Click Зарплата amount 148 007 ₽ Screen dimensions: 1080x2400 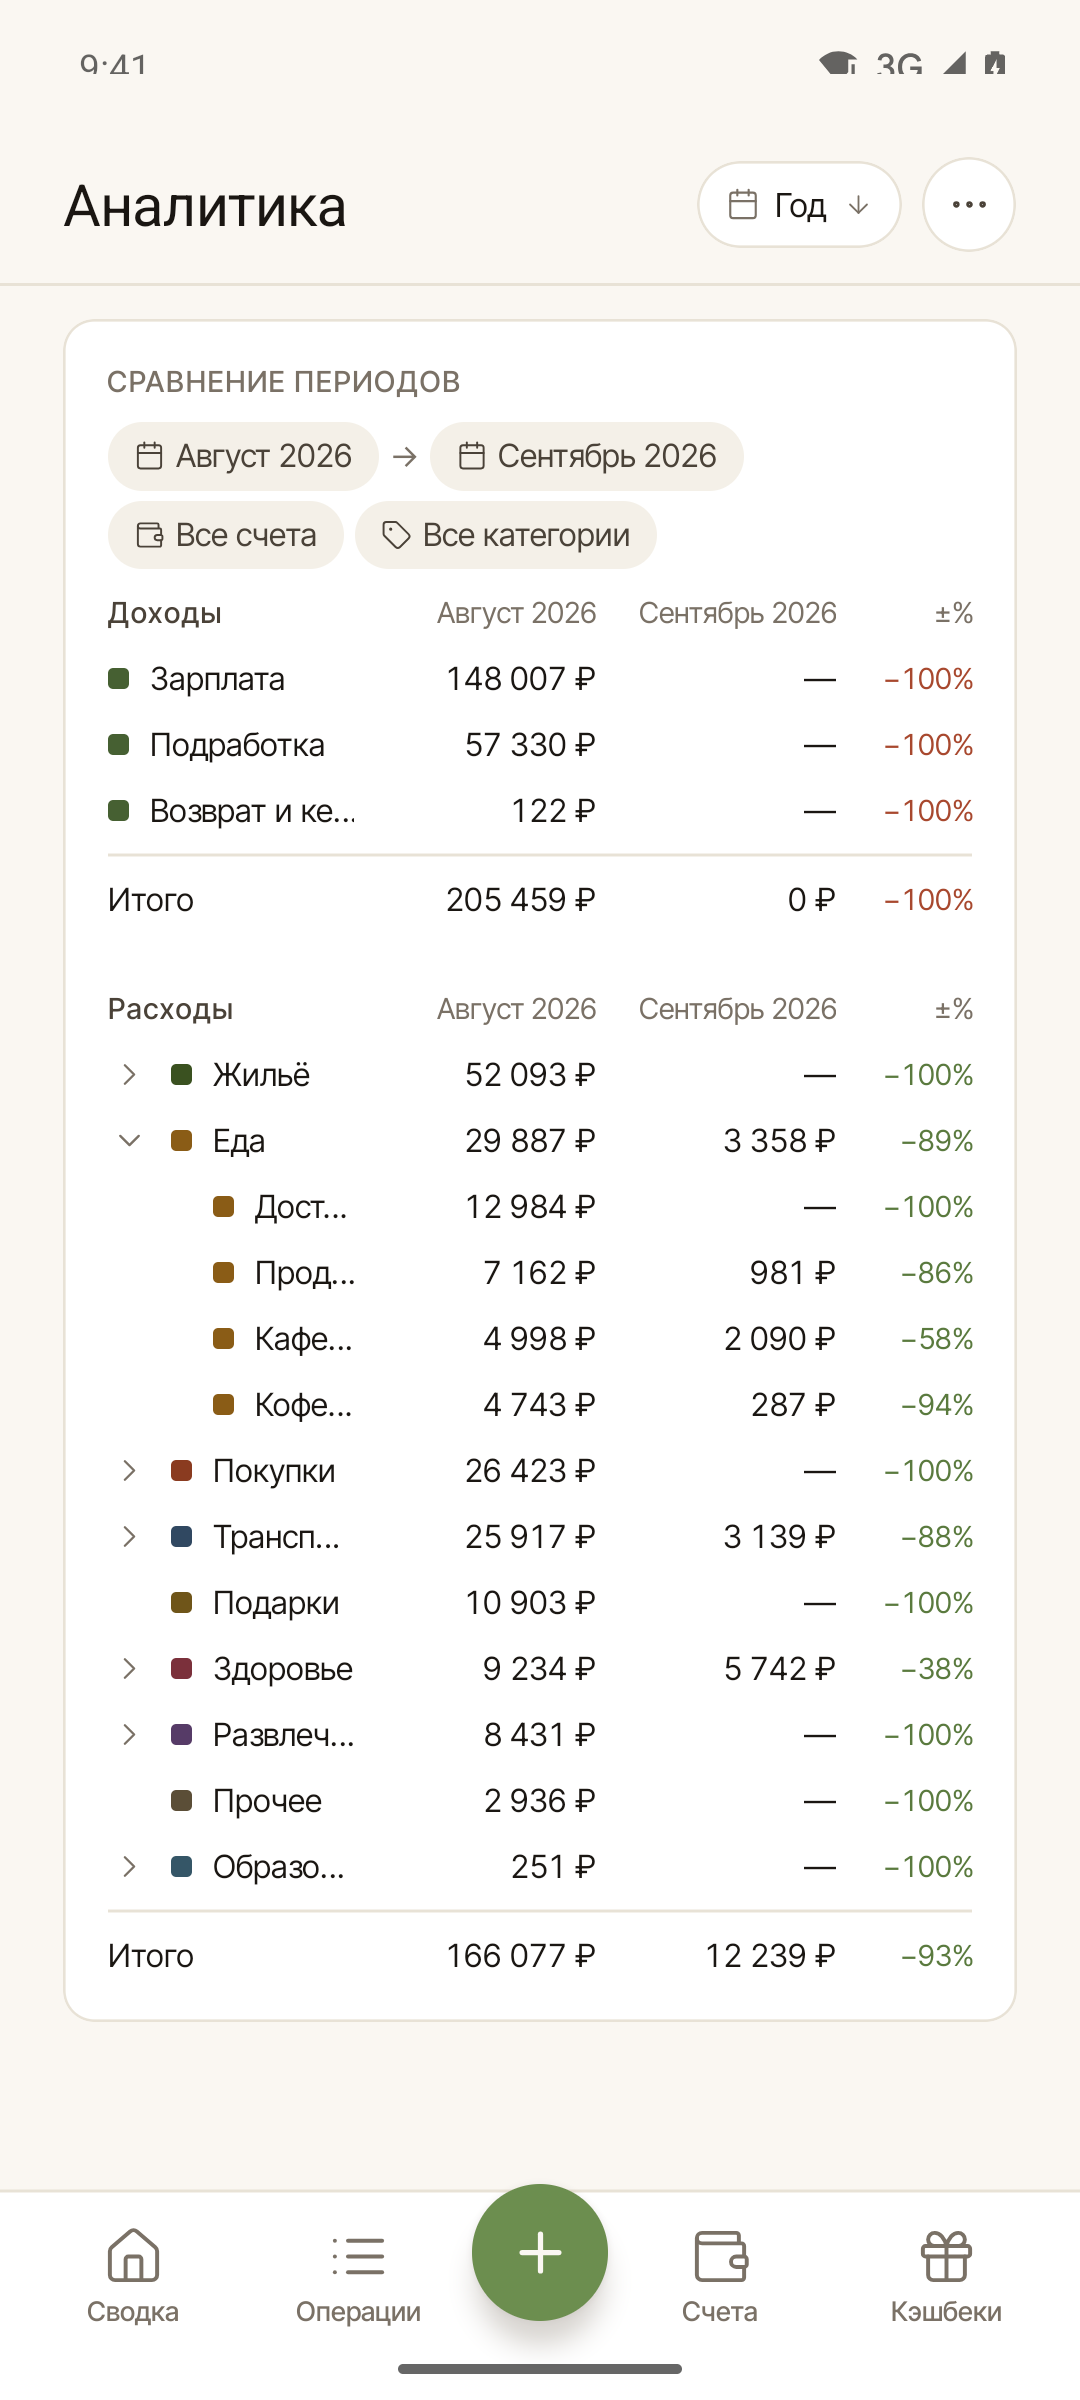(521, 679)
